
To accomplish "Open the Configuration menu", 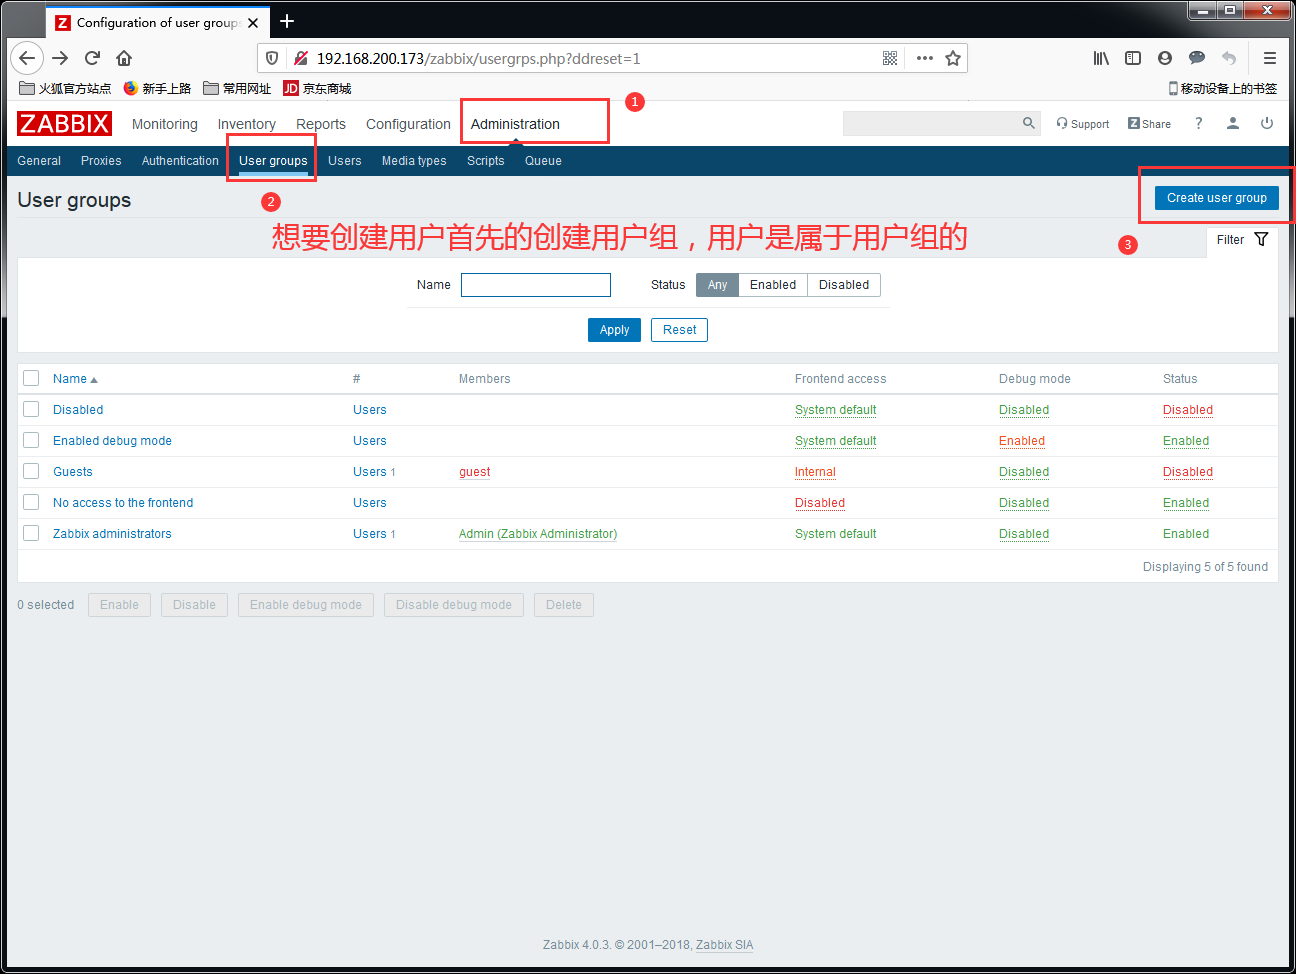I will 408,124.
